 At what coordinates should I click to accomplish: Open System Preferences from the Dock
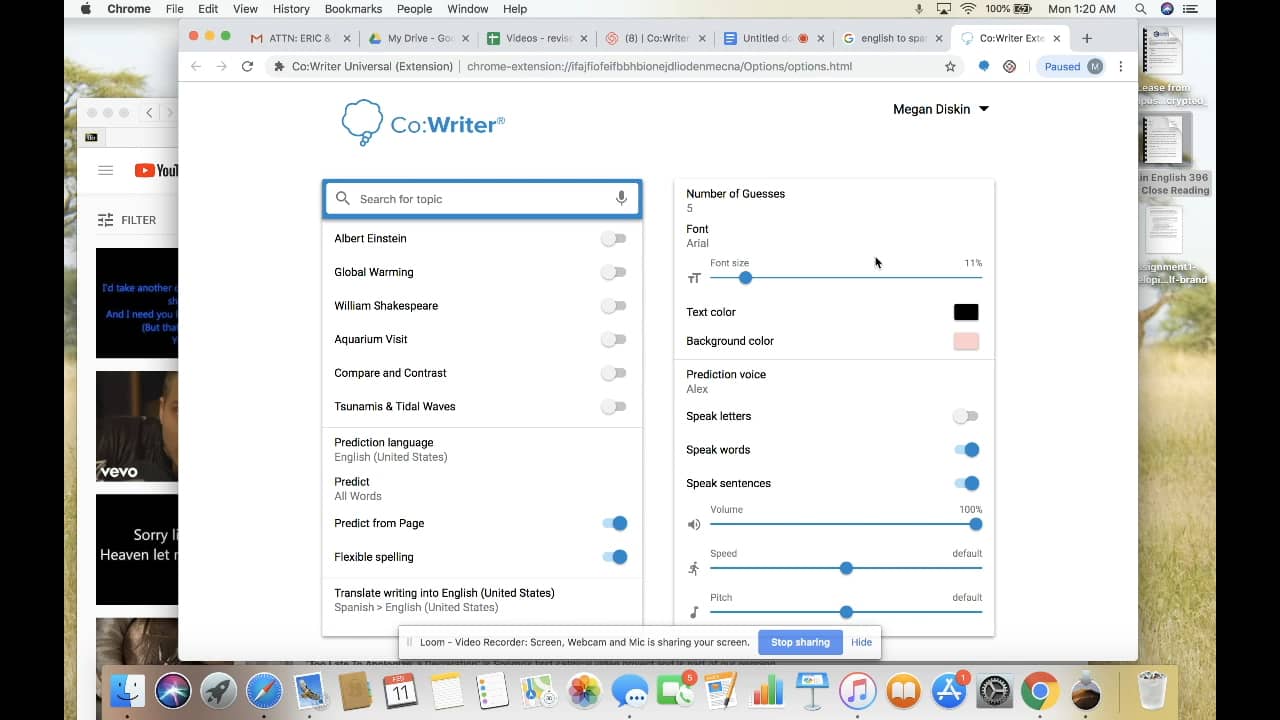[994, 691]
